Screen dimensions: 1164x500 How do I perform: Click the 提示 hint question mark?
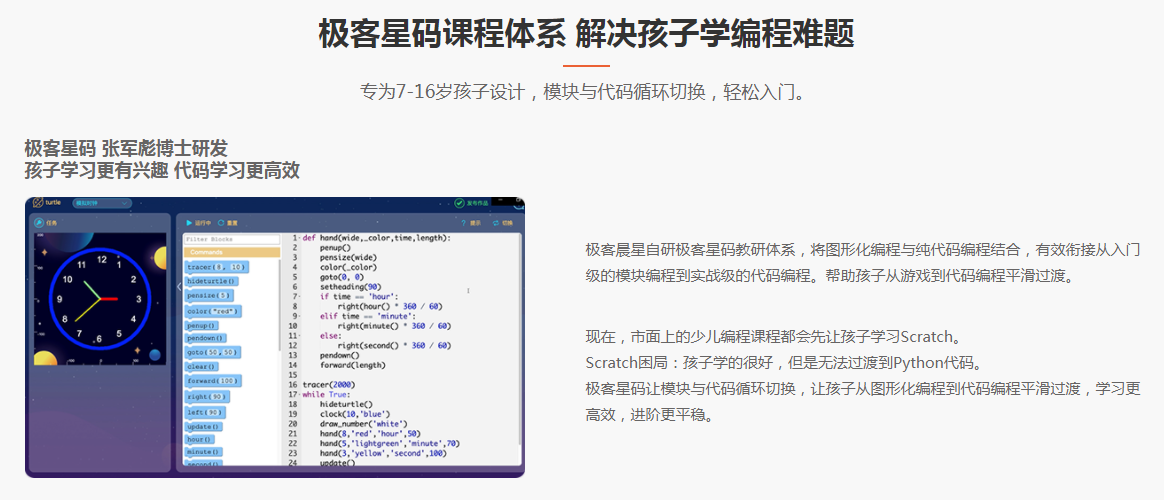click(x=465, y=223)
